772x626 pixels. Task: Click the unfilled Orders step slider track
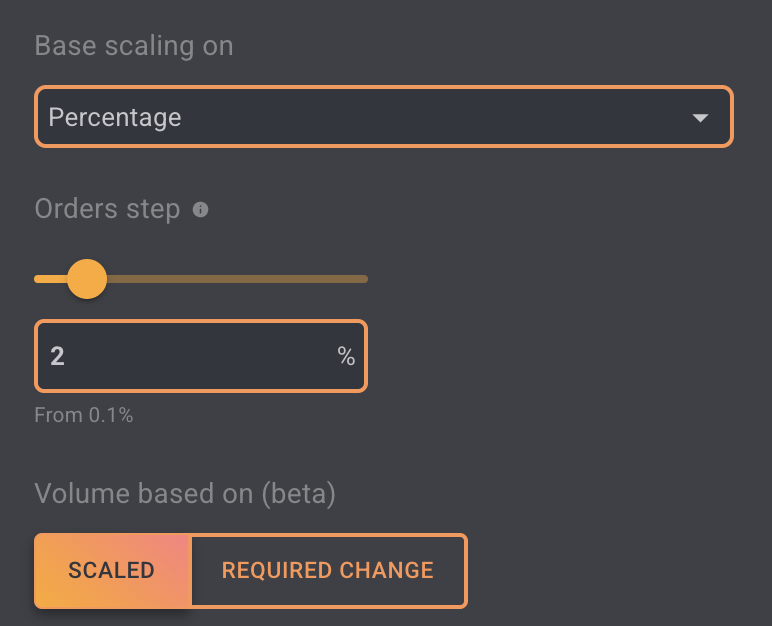tap(237, 279)
